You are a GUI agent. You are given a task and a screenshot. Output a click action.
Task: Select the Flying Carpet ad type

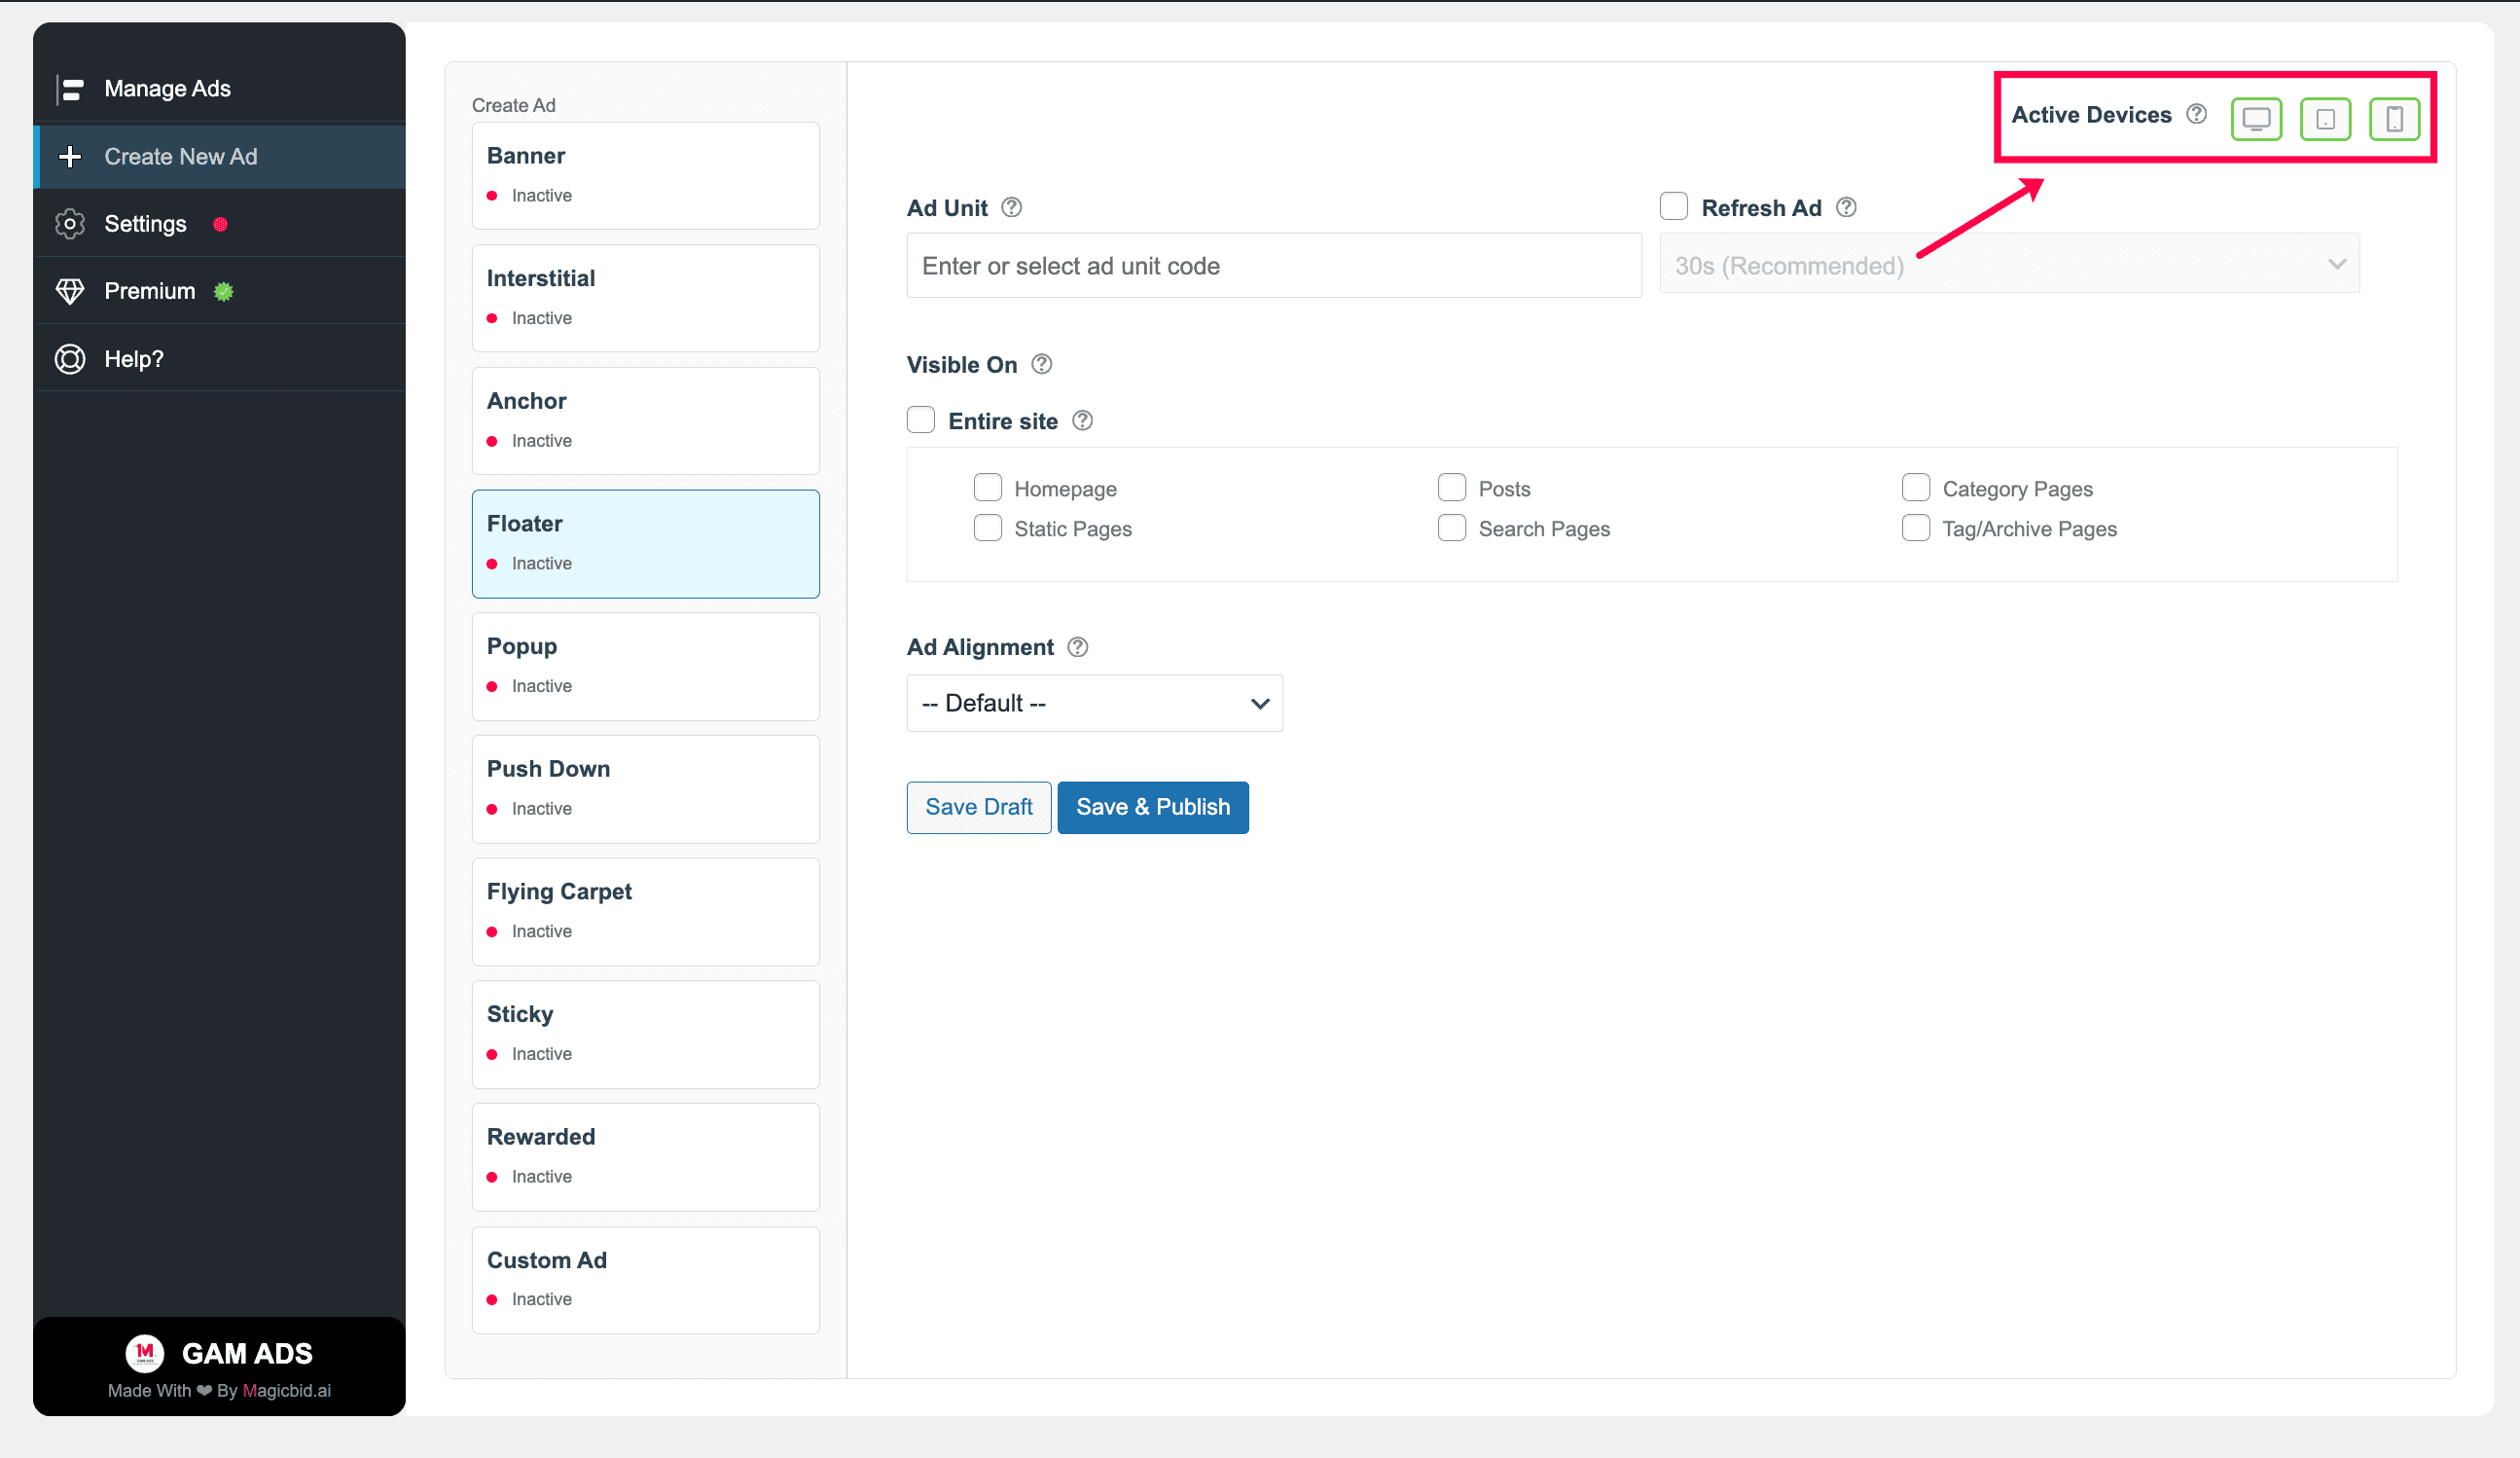click(x=645, y=912)
